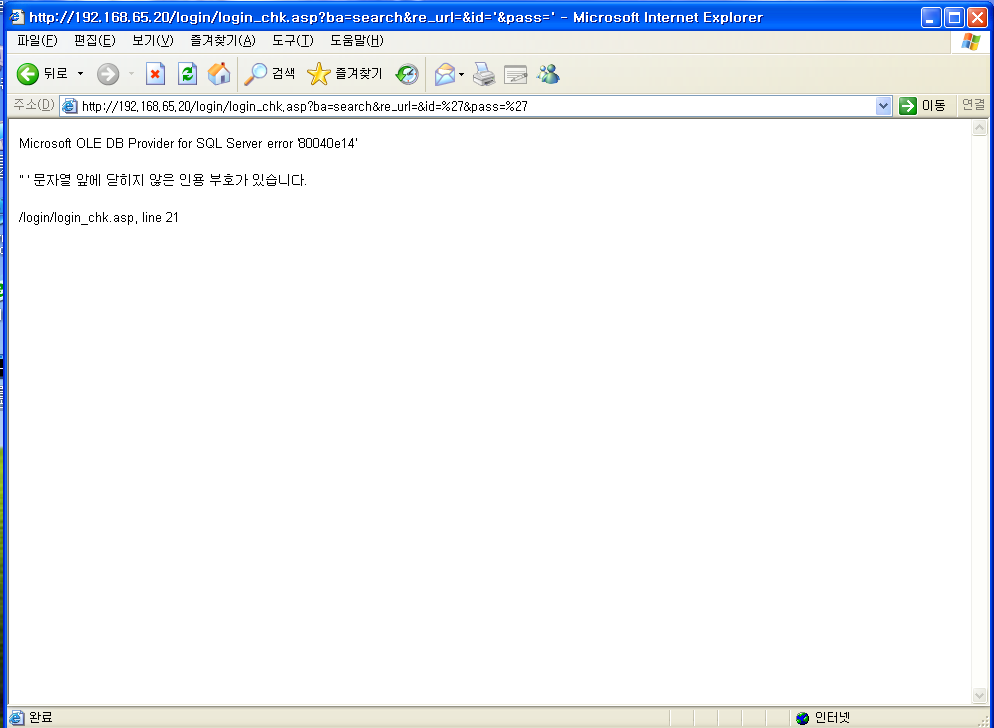Image resolution: width=994 pixels, height=728 pixels.
Task: Click the /login/login_chk.asp, line 21 text
Action: point(99,218)
